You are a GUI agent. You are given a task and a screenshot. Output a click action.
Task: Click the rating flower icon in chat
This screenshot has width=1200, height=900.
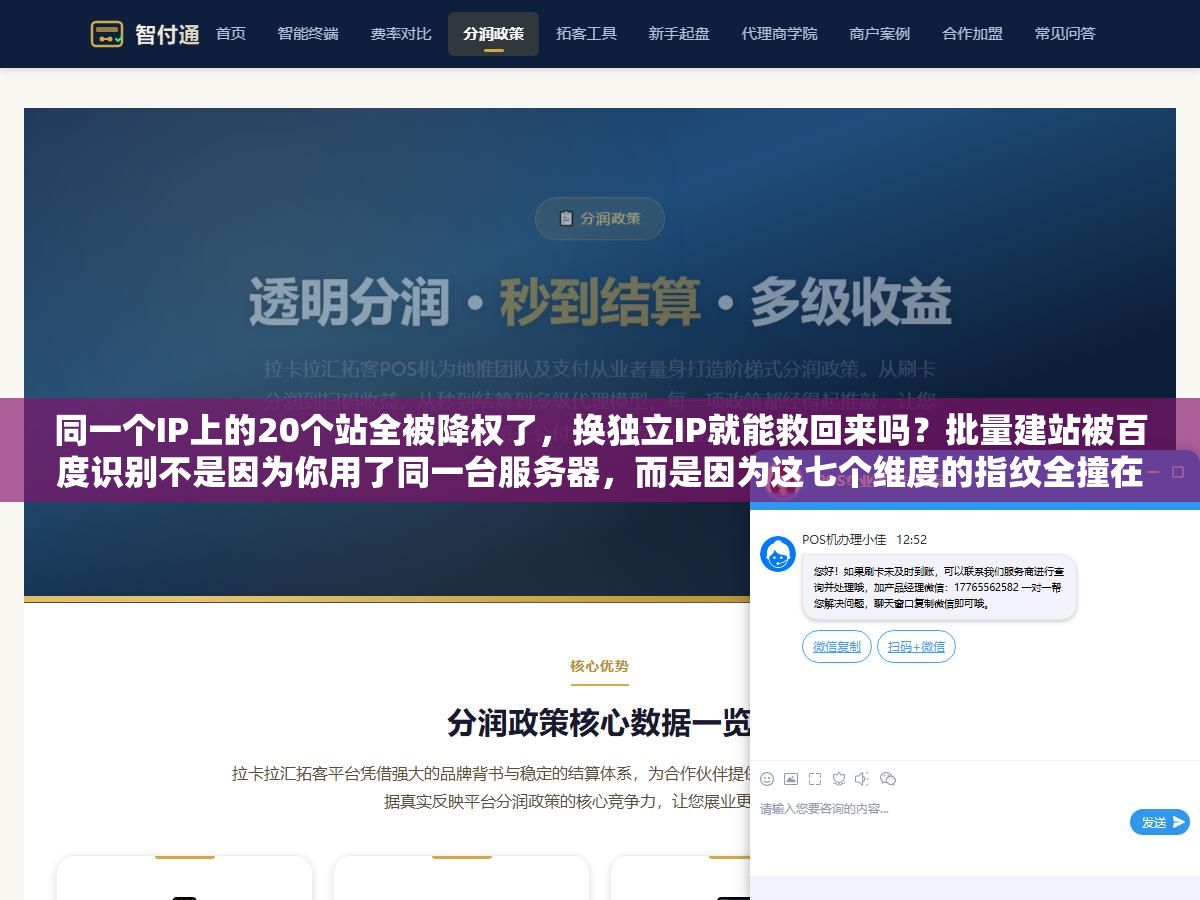(839, 779)
